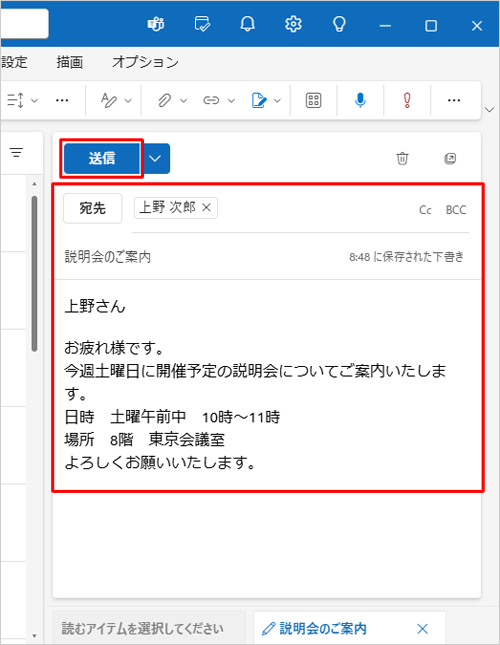Open the オプション tab
Image resolution: width=500 pixels, height=645 pixels.
click(146, 62)
